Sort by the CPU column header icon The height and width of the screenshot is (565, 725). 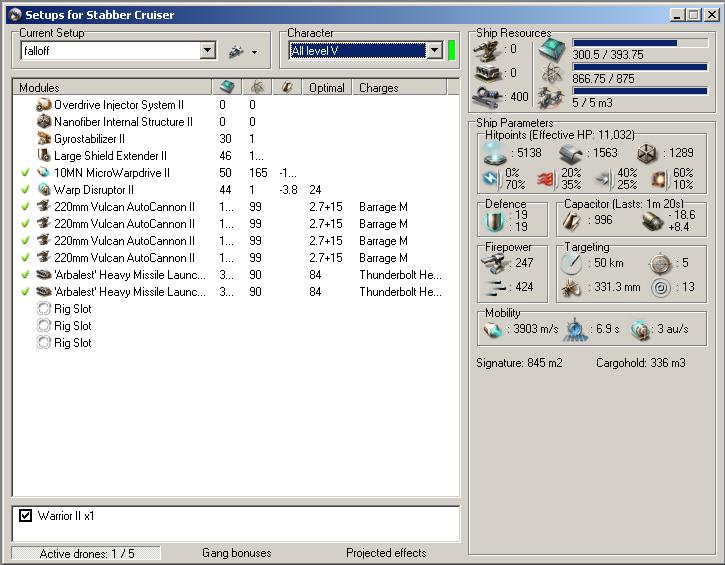coord(227,87)
